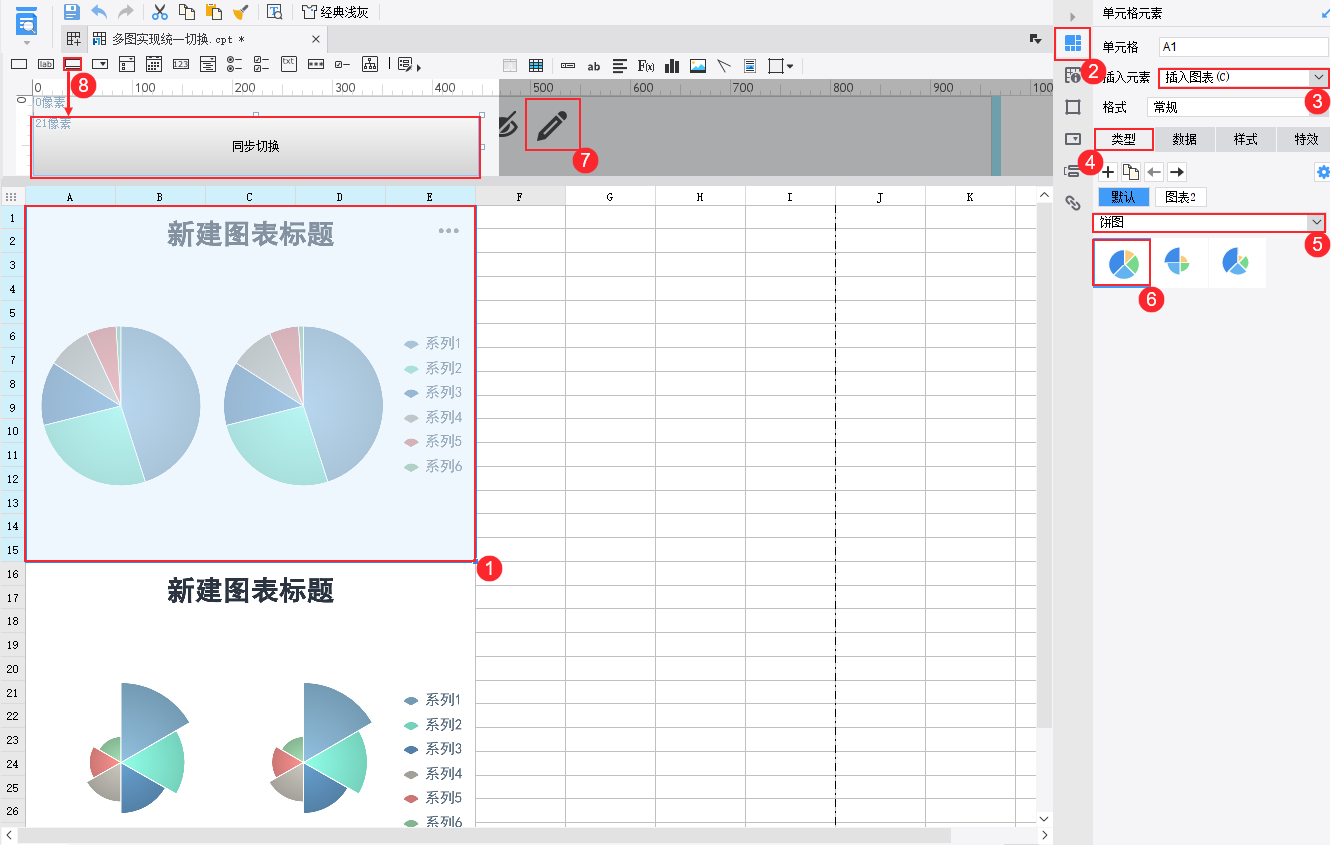The width and height of the screenshot is (1331, 845).
Task: Apply the 经典浅灰 theme button
Action: pos(335,12)
